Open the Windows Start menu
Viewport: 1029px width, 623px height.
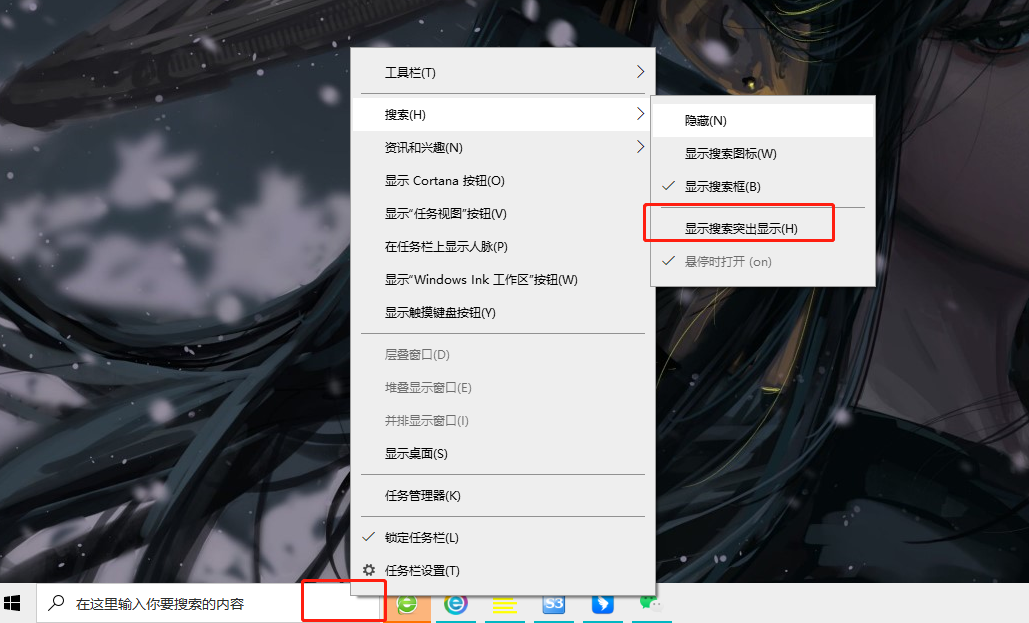[14, 603]
